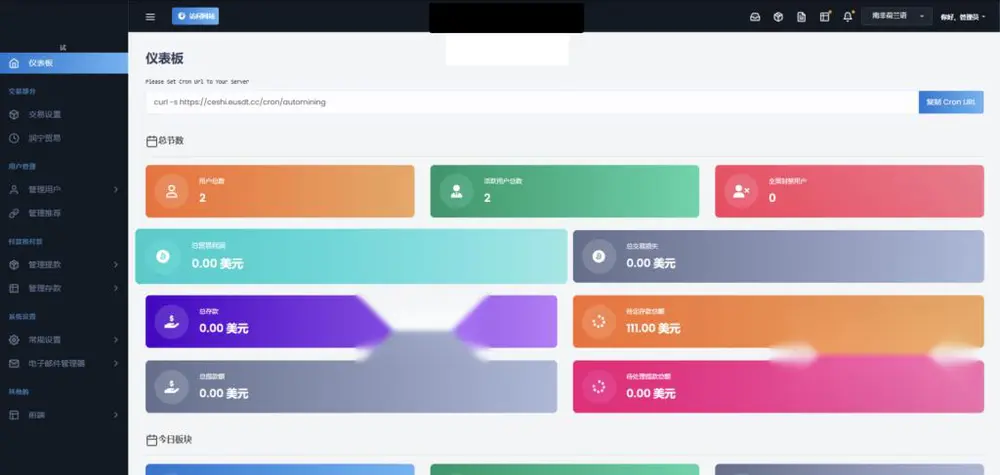Open the 你好, 管理员 account dropdown
Image resolution: width=1000 pixels, height=475 pixels.
(963, 17)
